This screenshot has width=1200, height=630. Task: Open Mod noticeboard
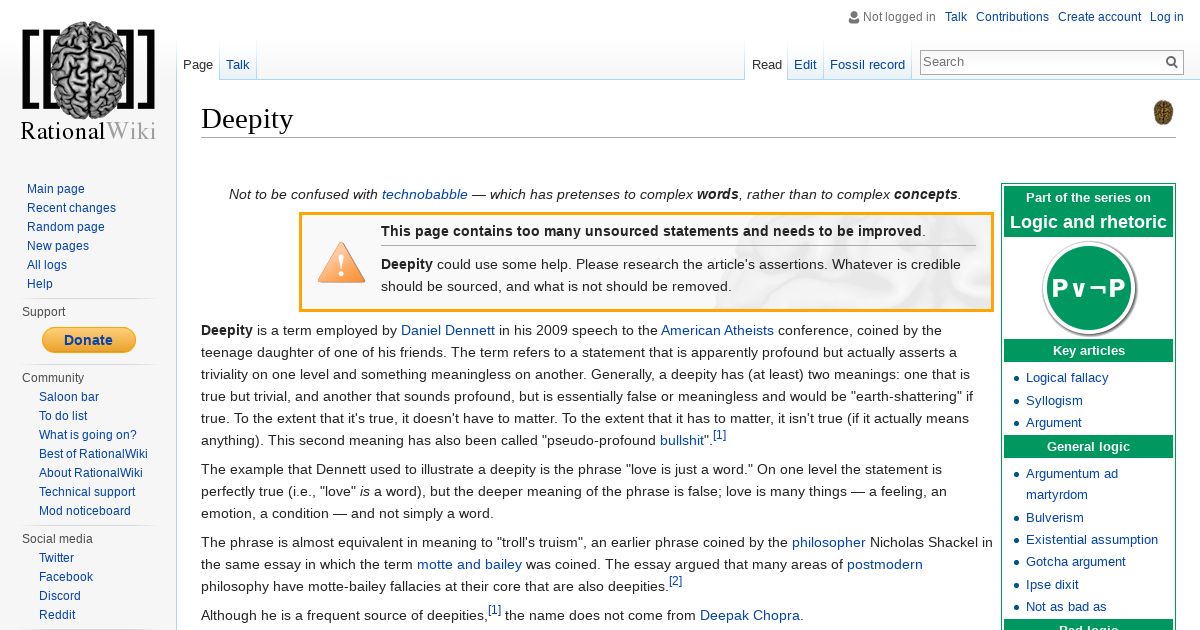pyautogui.click(x=85, y=511)
